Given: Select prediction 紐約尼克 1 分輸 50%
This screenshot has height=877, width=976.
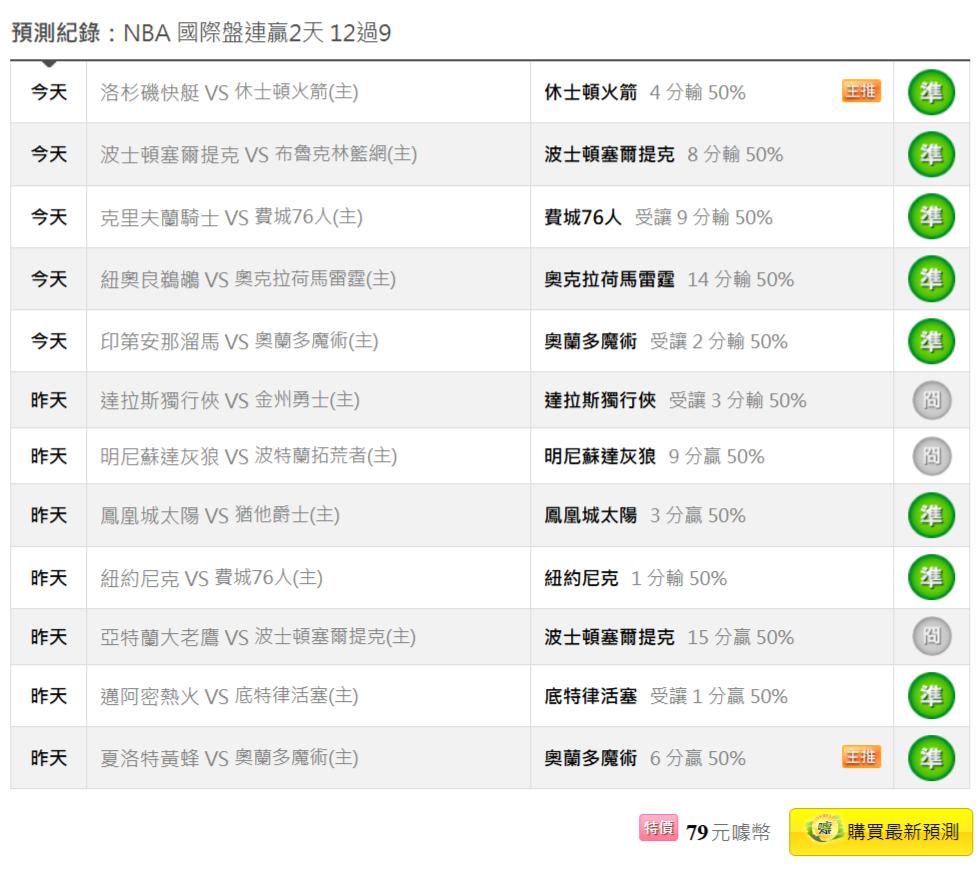Looking at the screenshot, I should [x=636, y=578].
